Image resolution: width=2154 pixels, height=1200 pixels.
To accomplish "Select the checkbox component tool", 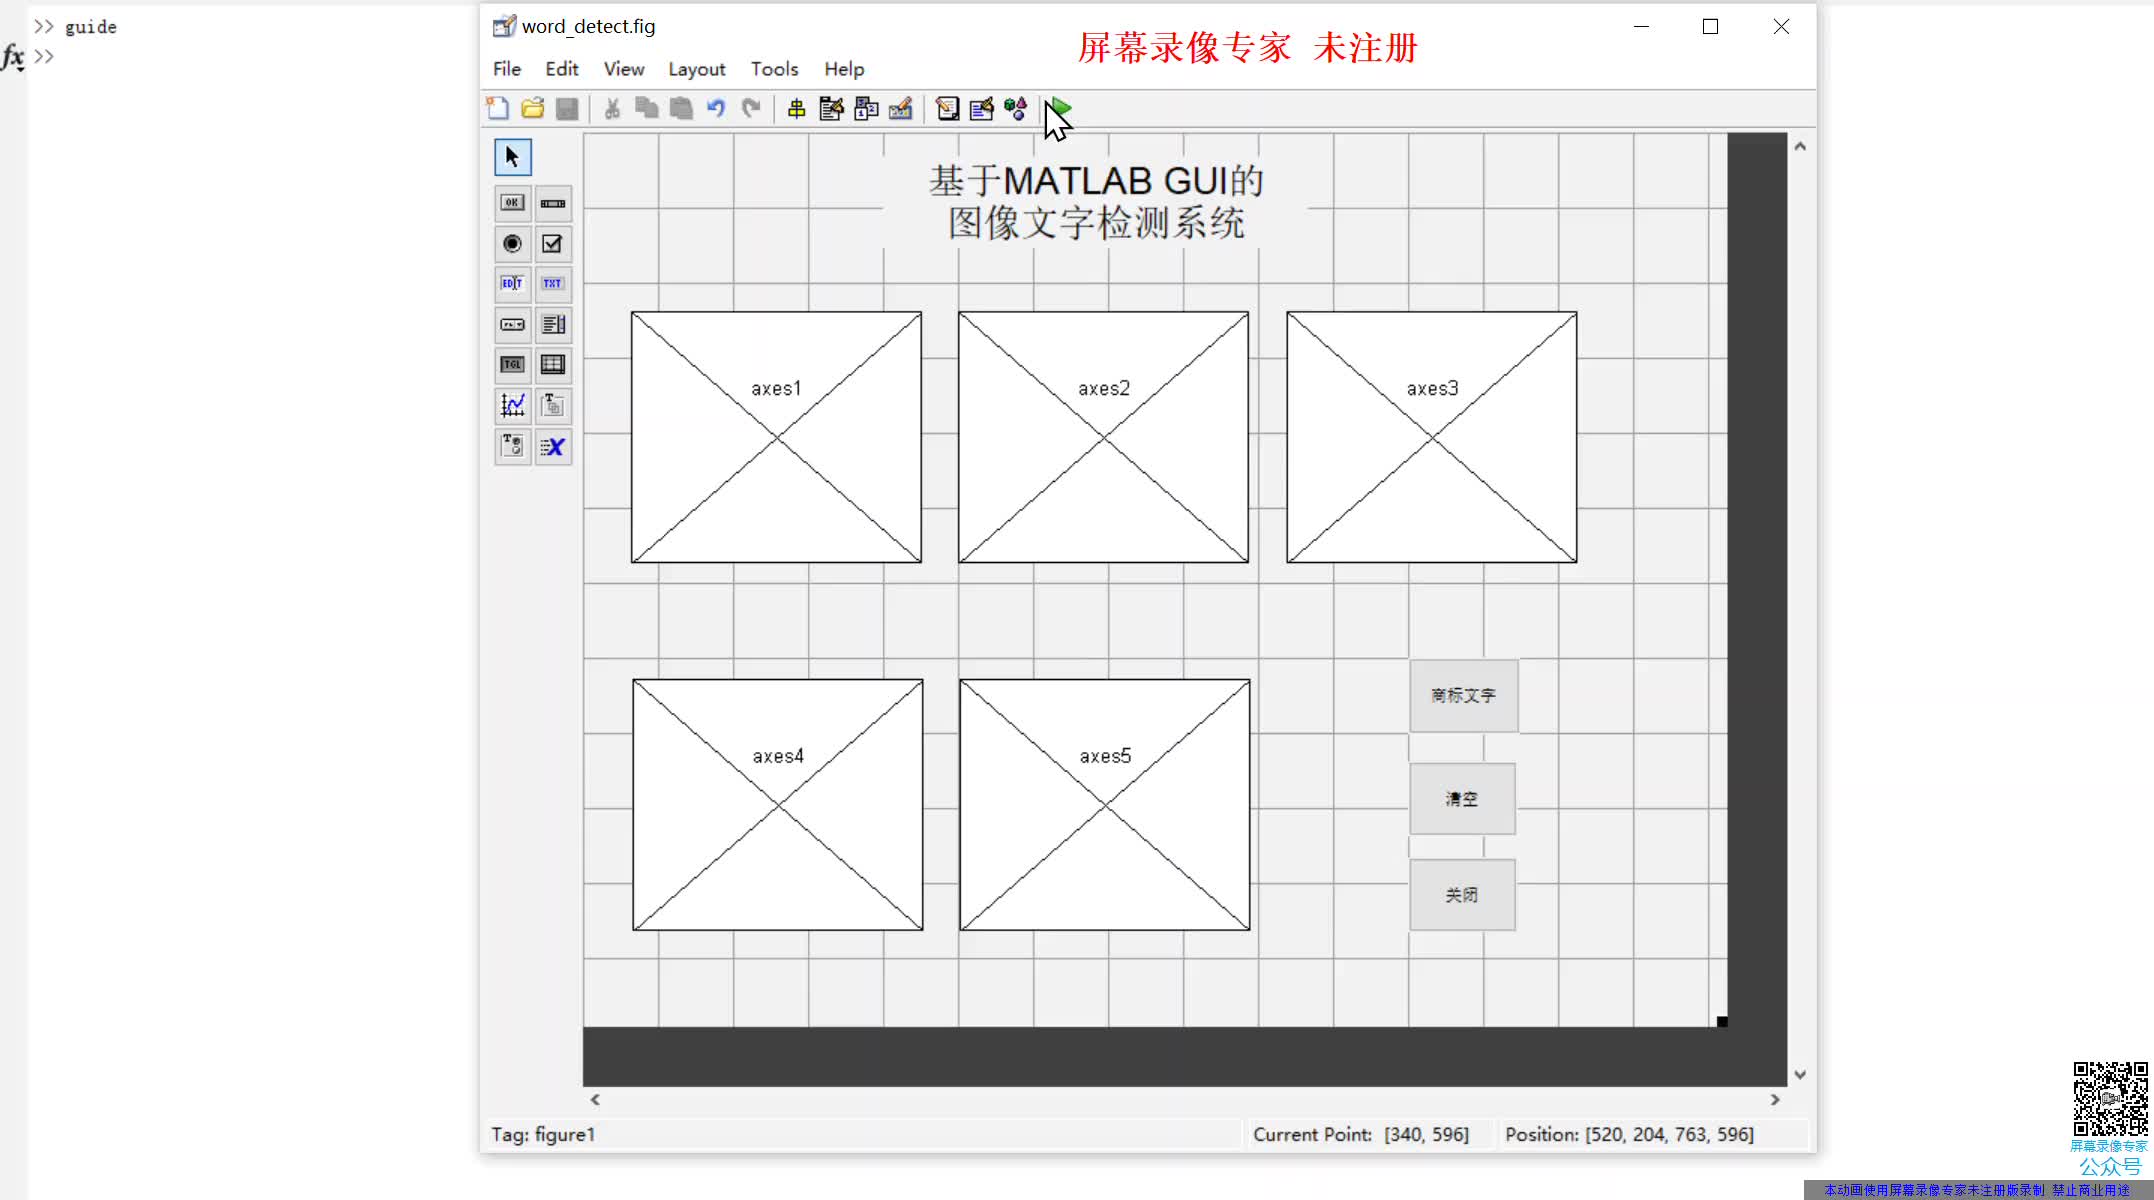I will 553,242.
